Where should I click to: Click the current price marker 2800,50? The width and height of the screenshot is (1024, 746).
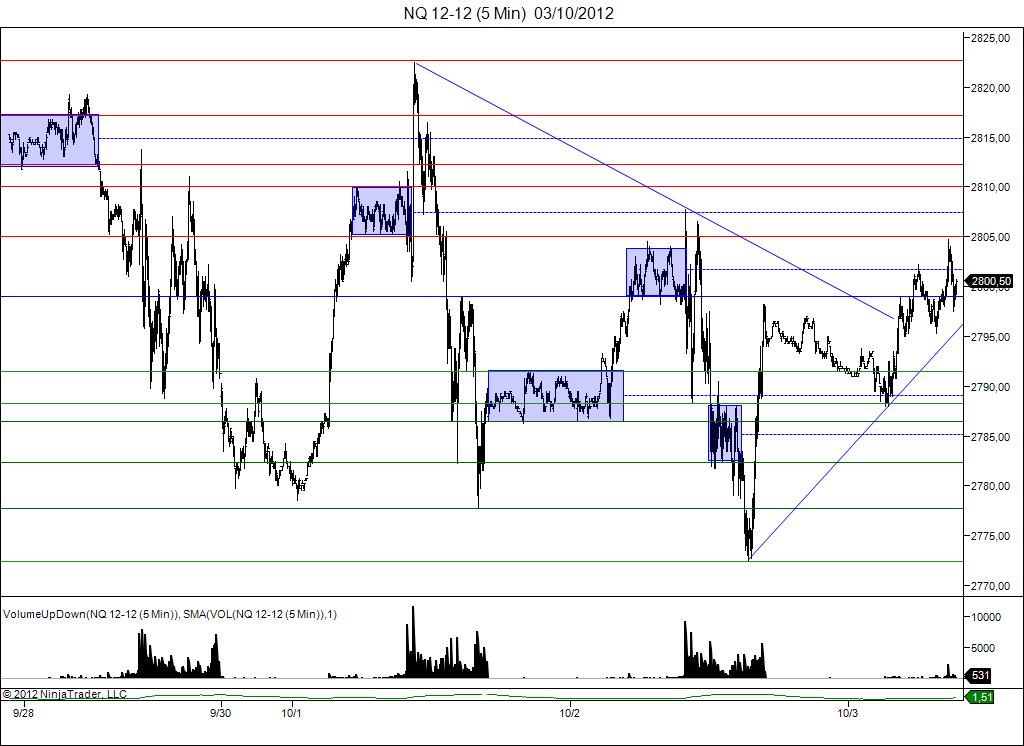[989, 282]
